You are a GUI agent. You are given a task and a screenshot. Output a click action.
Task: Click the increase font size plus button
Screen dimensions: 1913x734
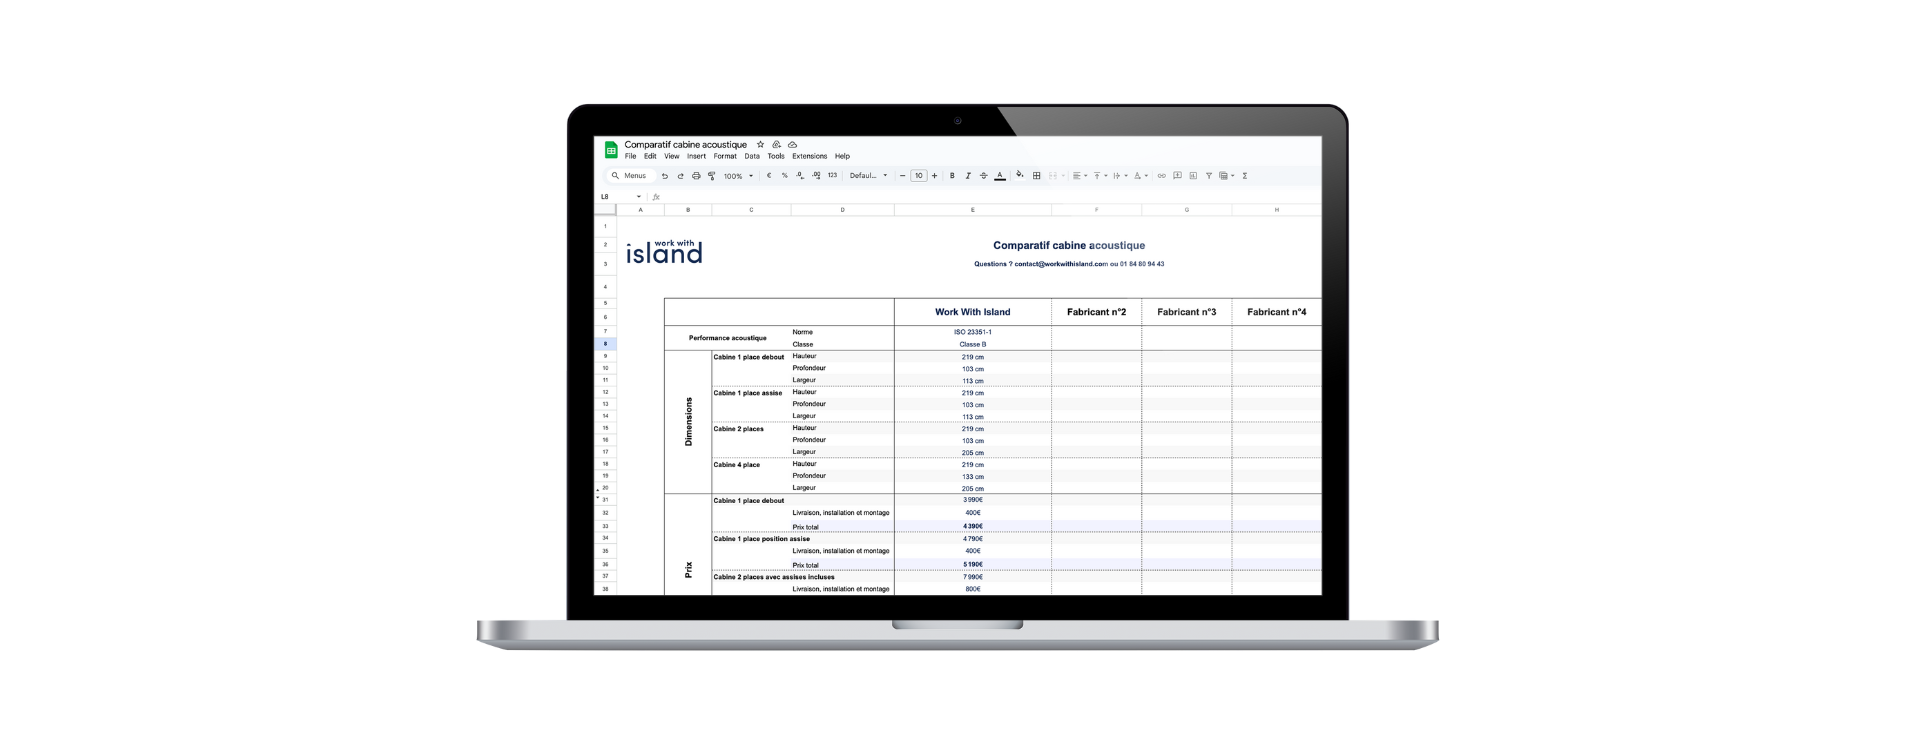click(935, 176)
